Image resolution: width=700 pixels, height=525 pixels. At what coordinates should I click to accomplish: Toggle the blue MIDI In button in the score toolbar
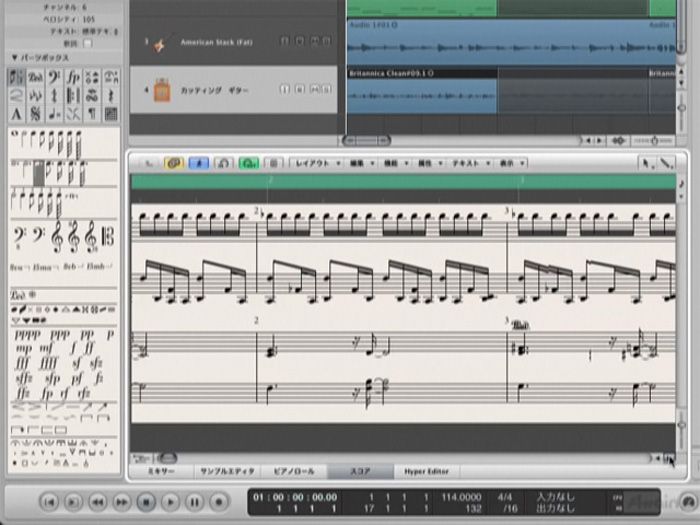coord(198,162)
